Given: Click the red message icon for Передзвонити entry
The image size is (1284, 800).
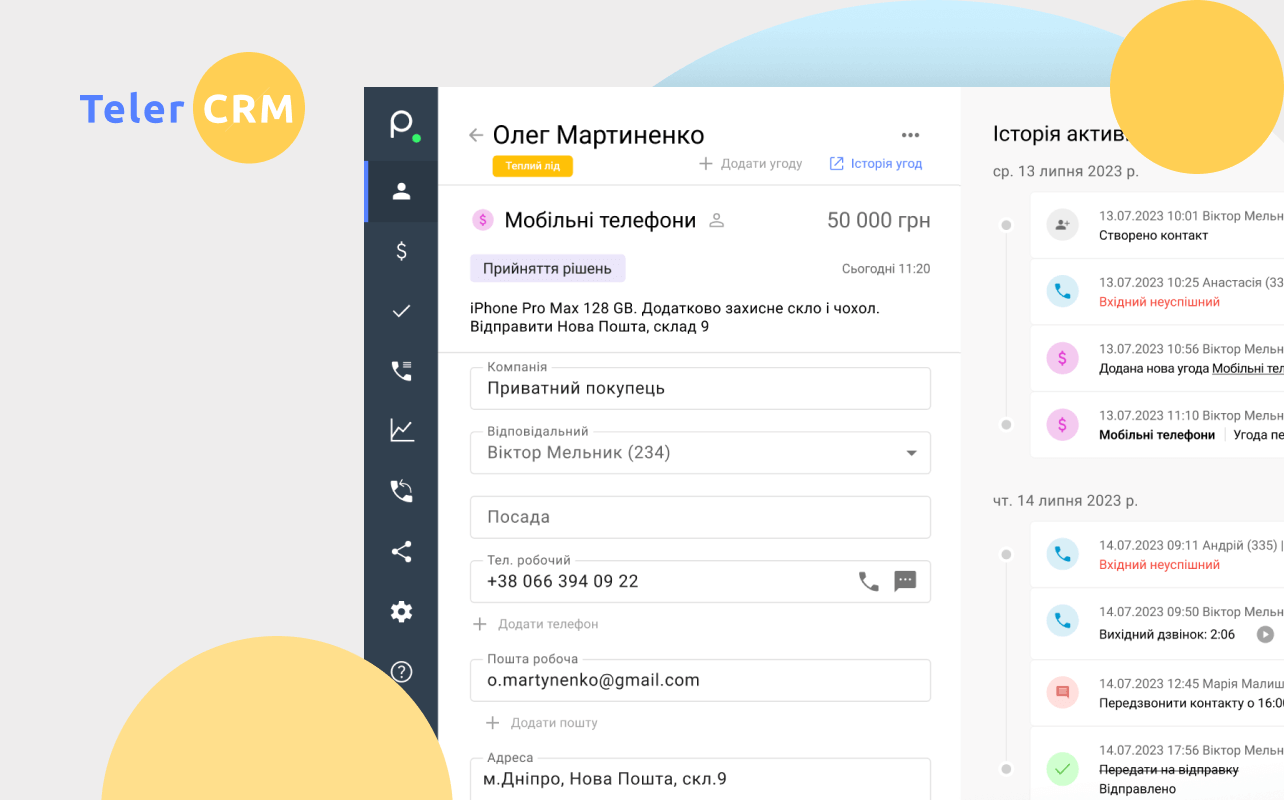Looking at the screenshot, I should tap(1062, 692).
